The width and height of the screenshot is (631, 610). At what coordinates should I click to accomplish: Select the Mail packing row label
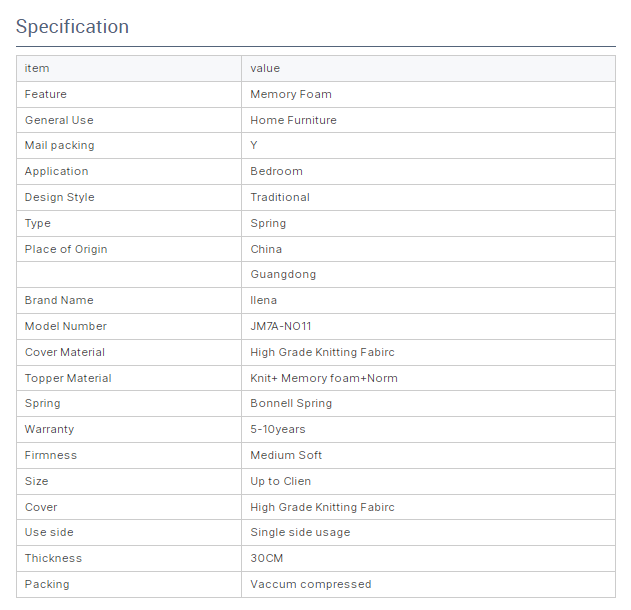(60, 145)
